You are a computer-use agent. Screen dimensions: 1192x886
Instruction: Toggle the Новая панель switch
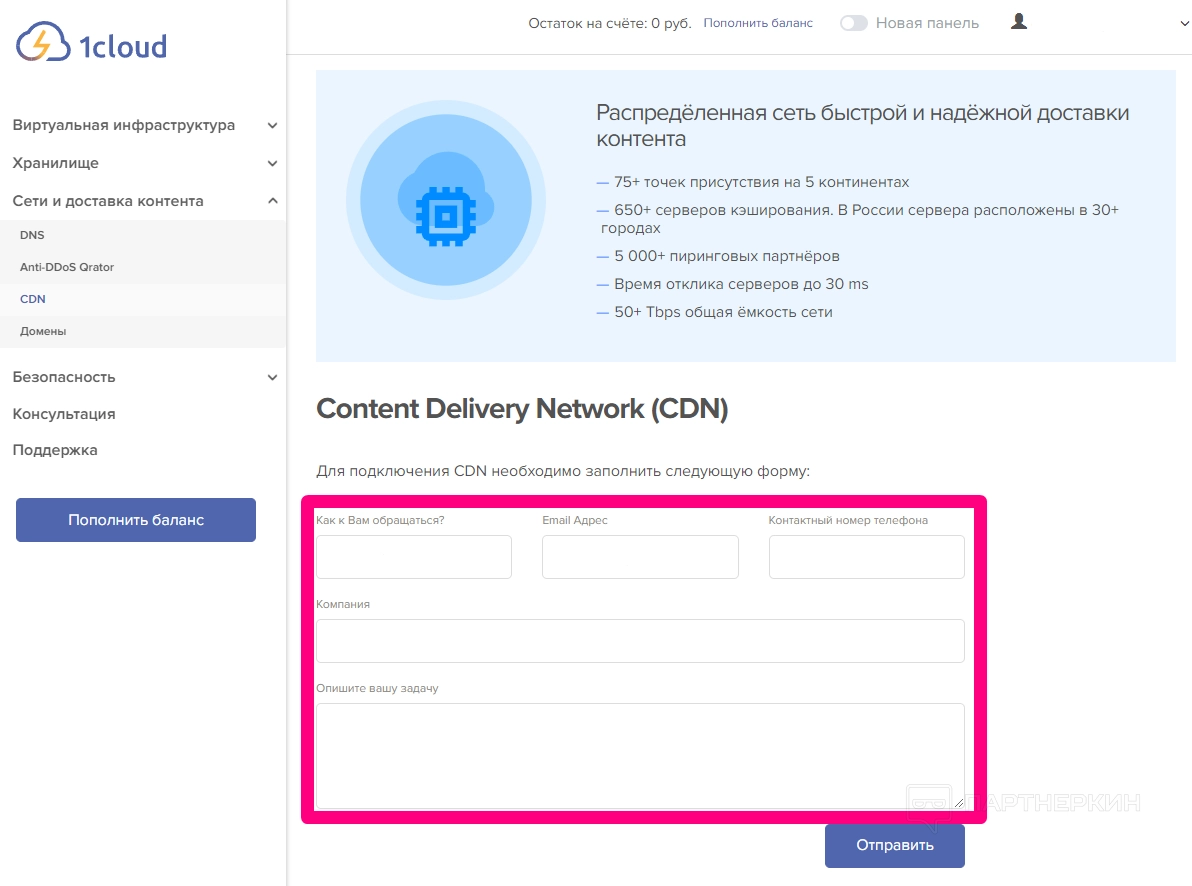[853, 23]
